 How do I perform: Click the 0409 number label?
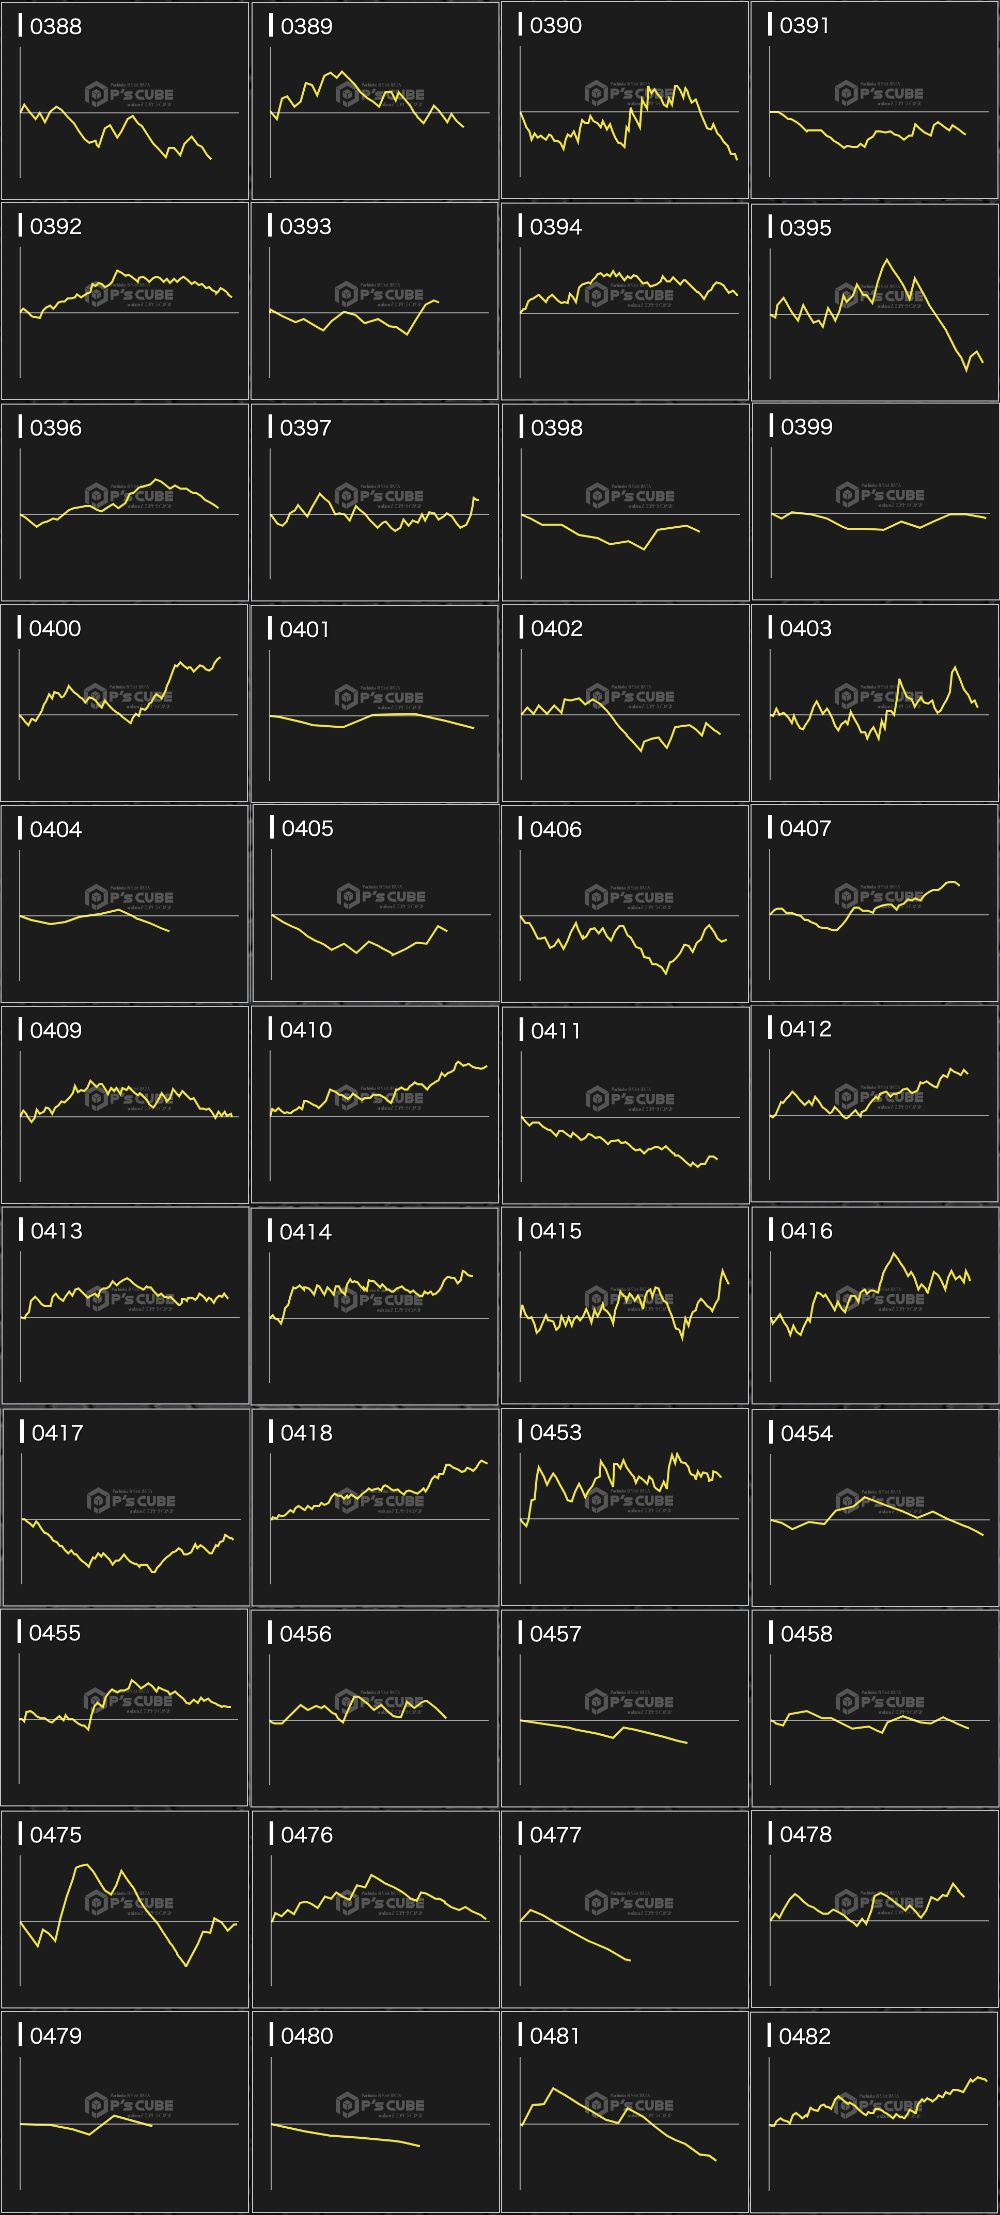tap(55, 1030)
